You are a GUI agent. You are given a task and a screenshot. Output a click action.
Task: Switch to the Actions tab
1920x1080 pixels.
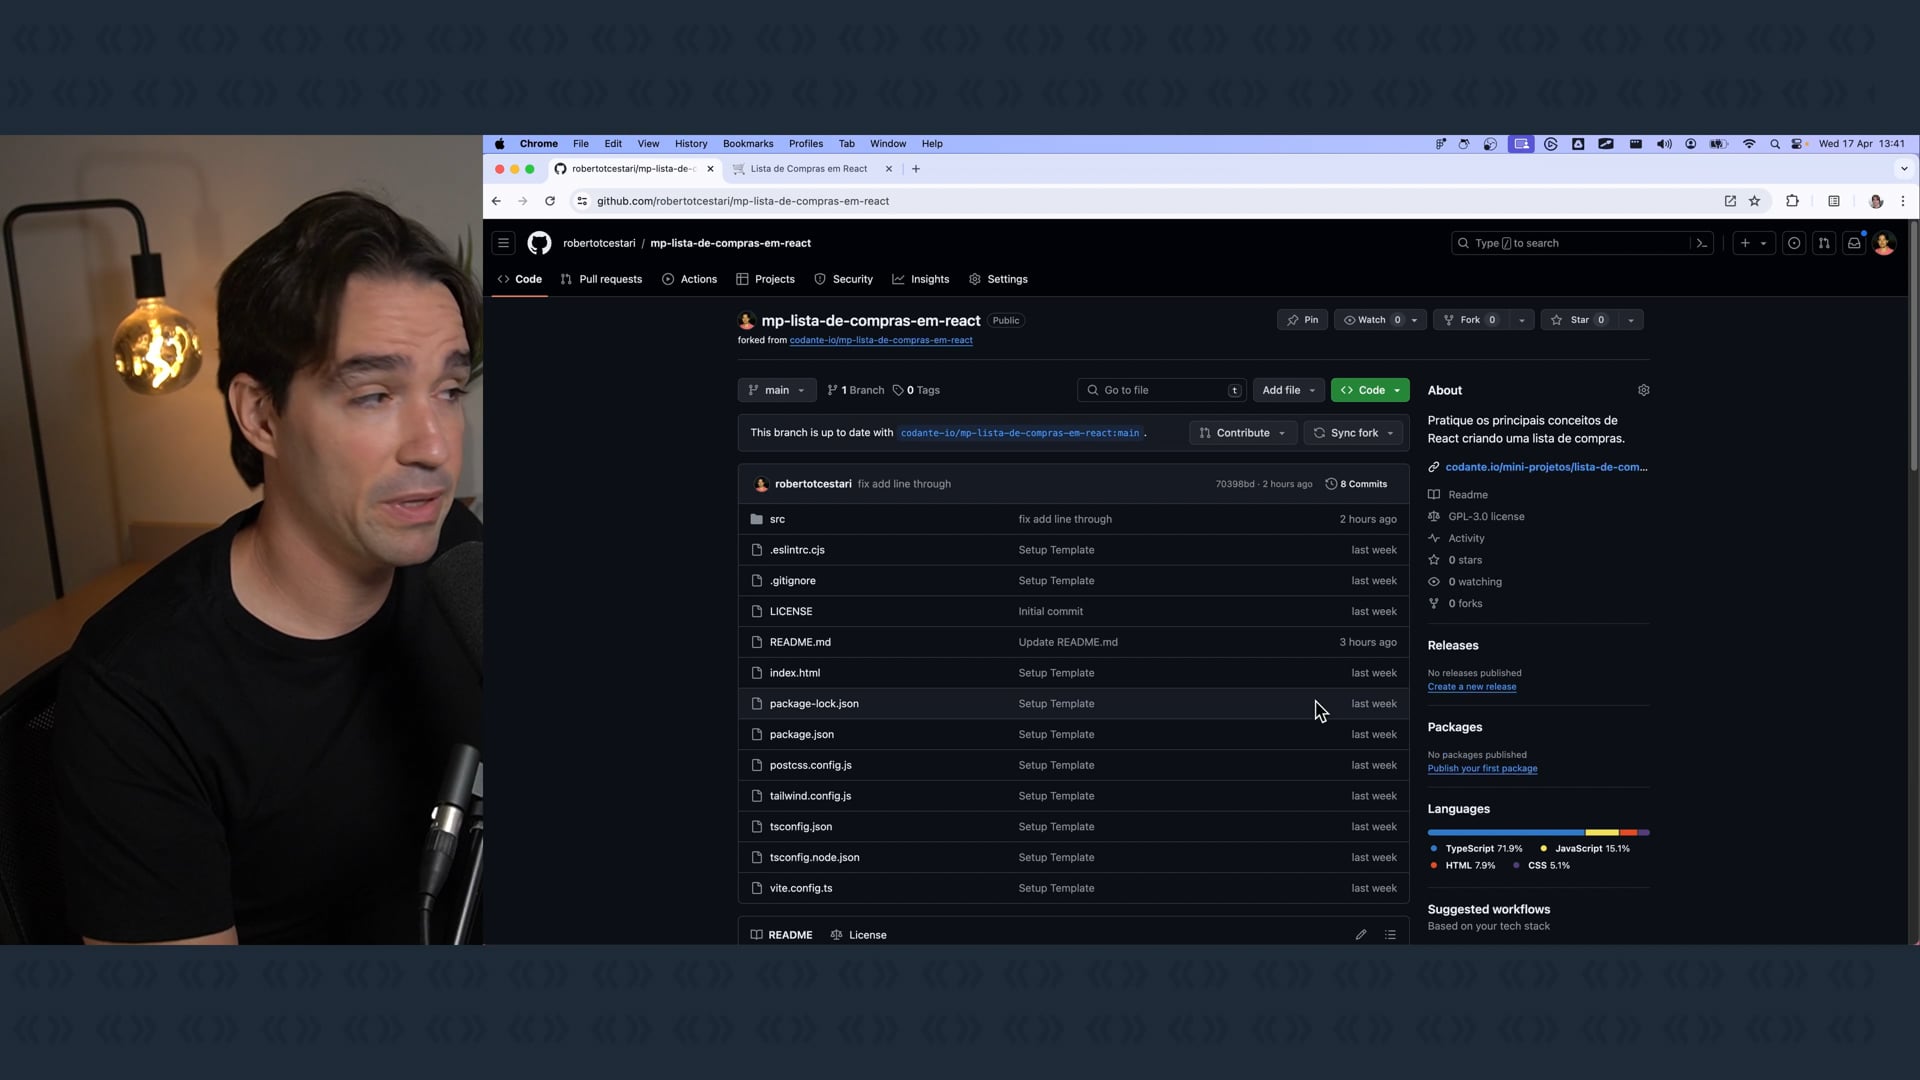[x=689, y=279]
